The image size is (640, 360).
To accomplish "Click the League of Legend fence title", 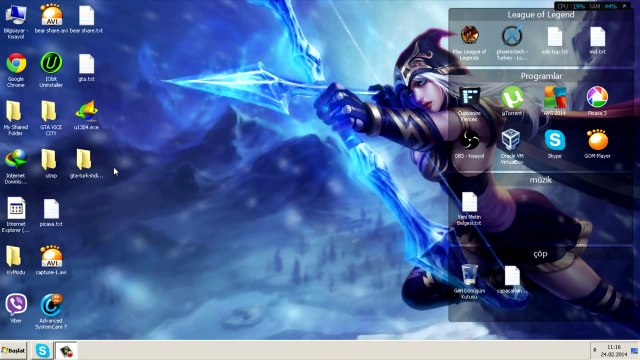I will click(541, 15).
